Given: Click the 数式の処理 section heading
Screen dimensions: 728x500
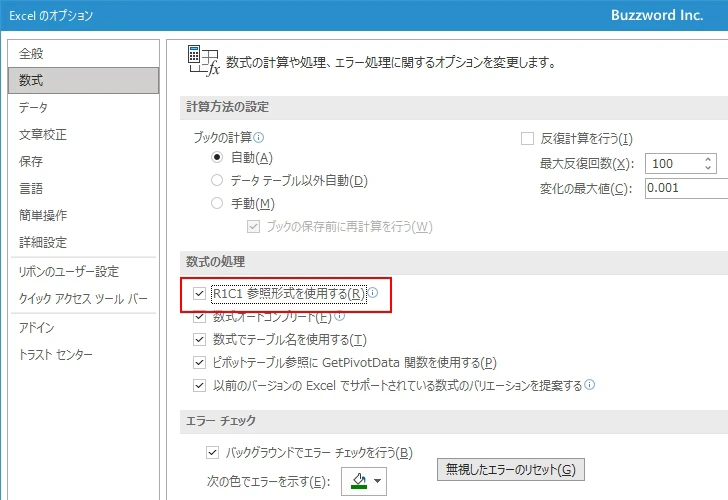Looking at the screenshot, I should 215,261.
